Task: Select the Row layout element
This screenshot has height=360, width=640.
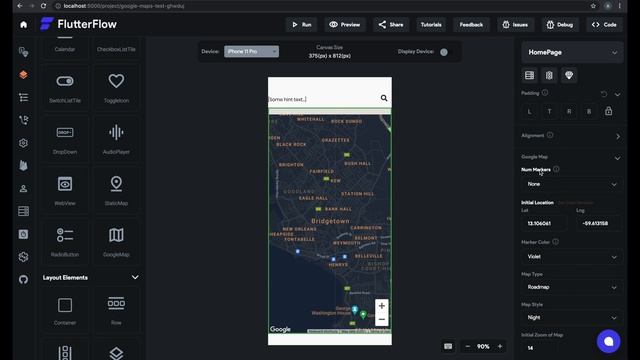Action: 116,311
